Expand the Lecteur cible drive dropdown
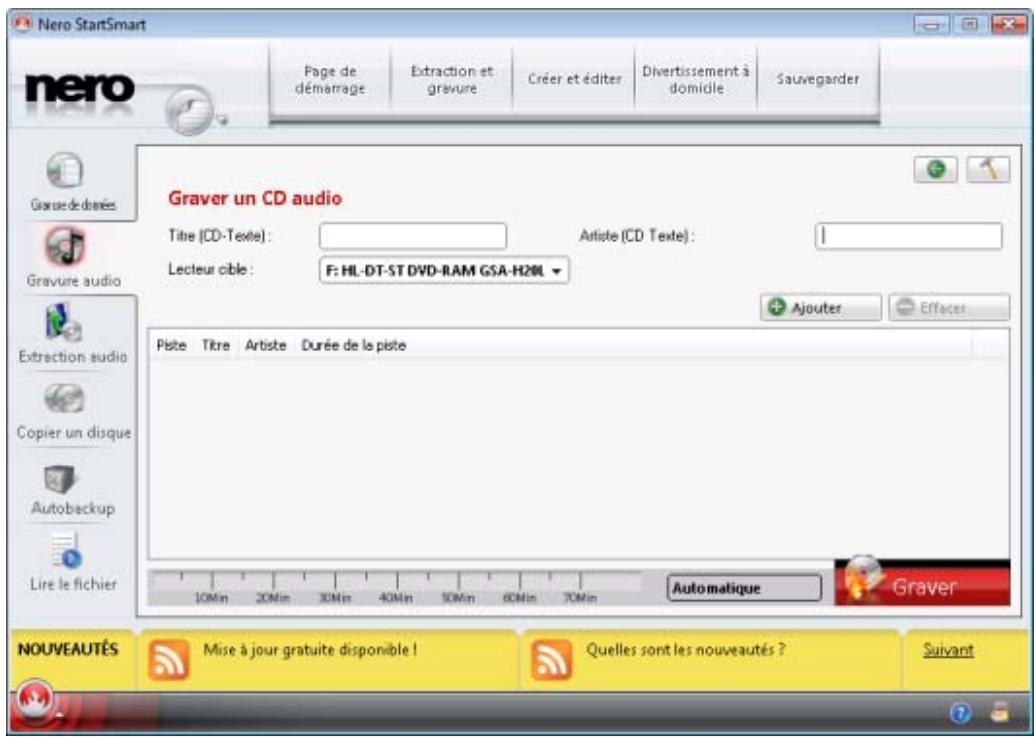 click(444, 270)
